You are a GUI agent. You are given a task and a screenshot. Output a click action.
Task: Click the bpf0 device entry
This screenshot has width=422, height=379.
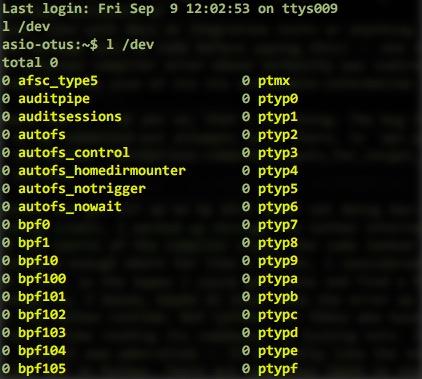[34, 225]
